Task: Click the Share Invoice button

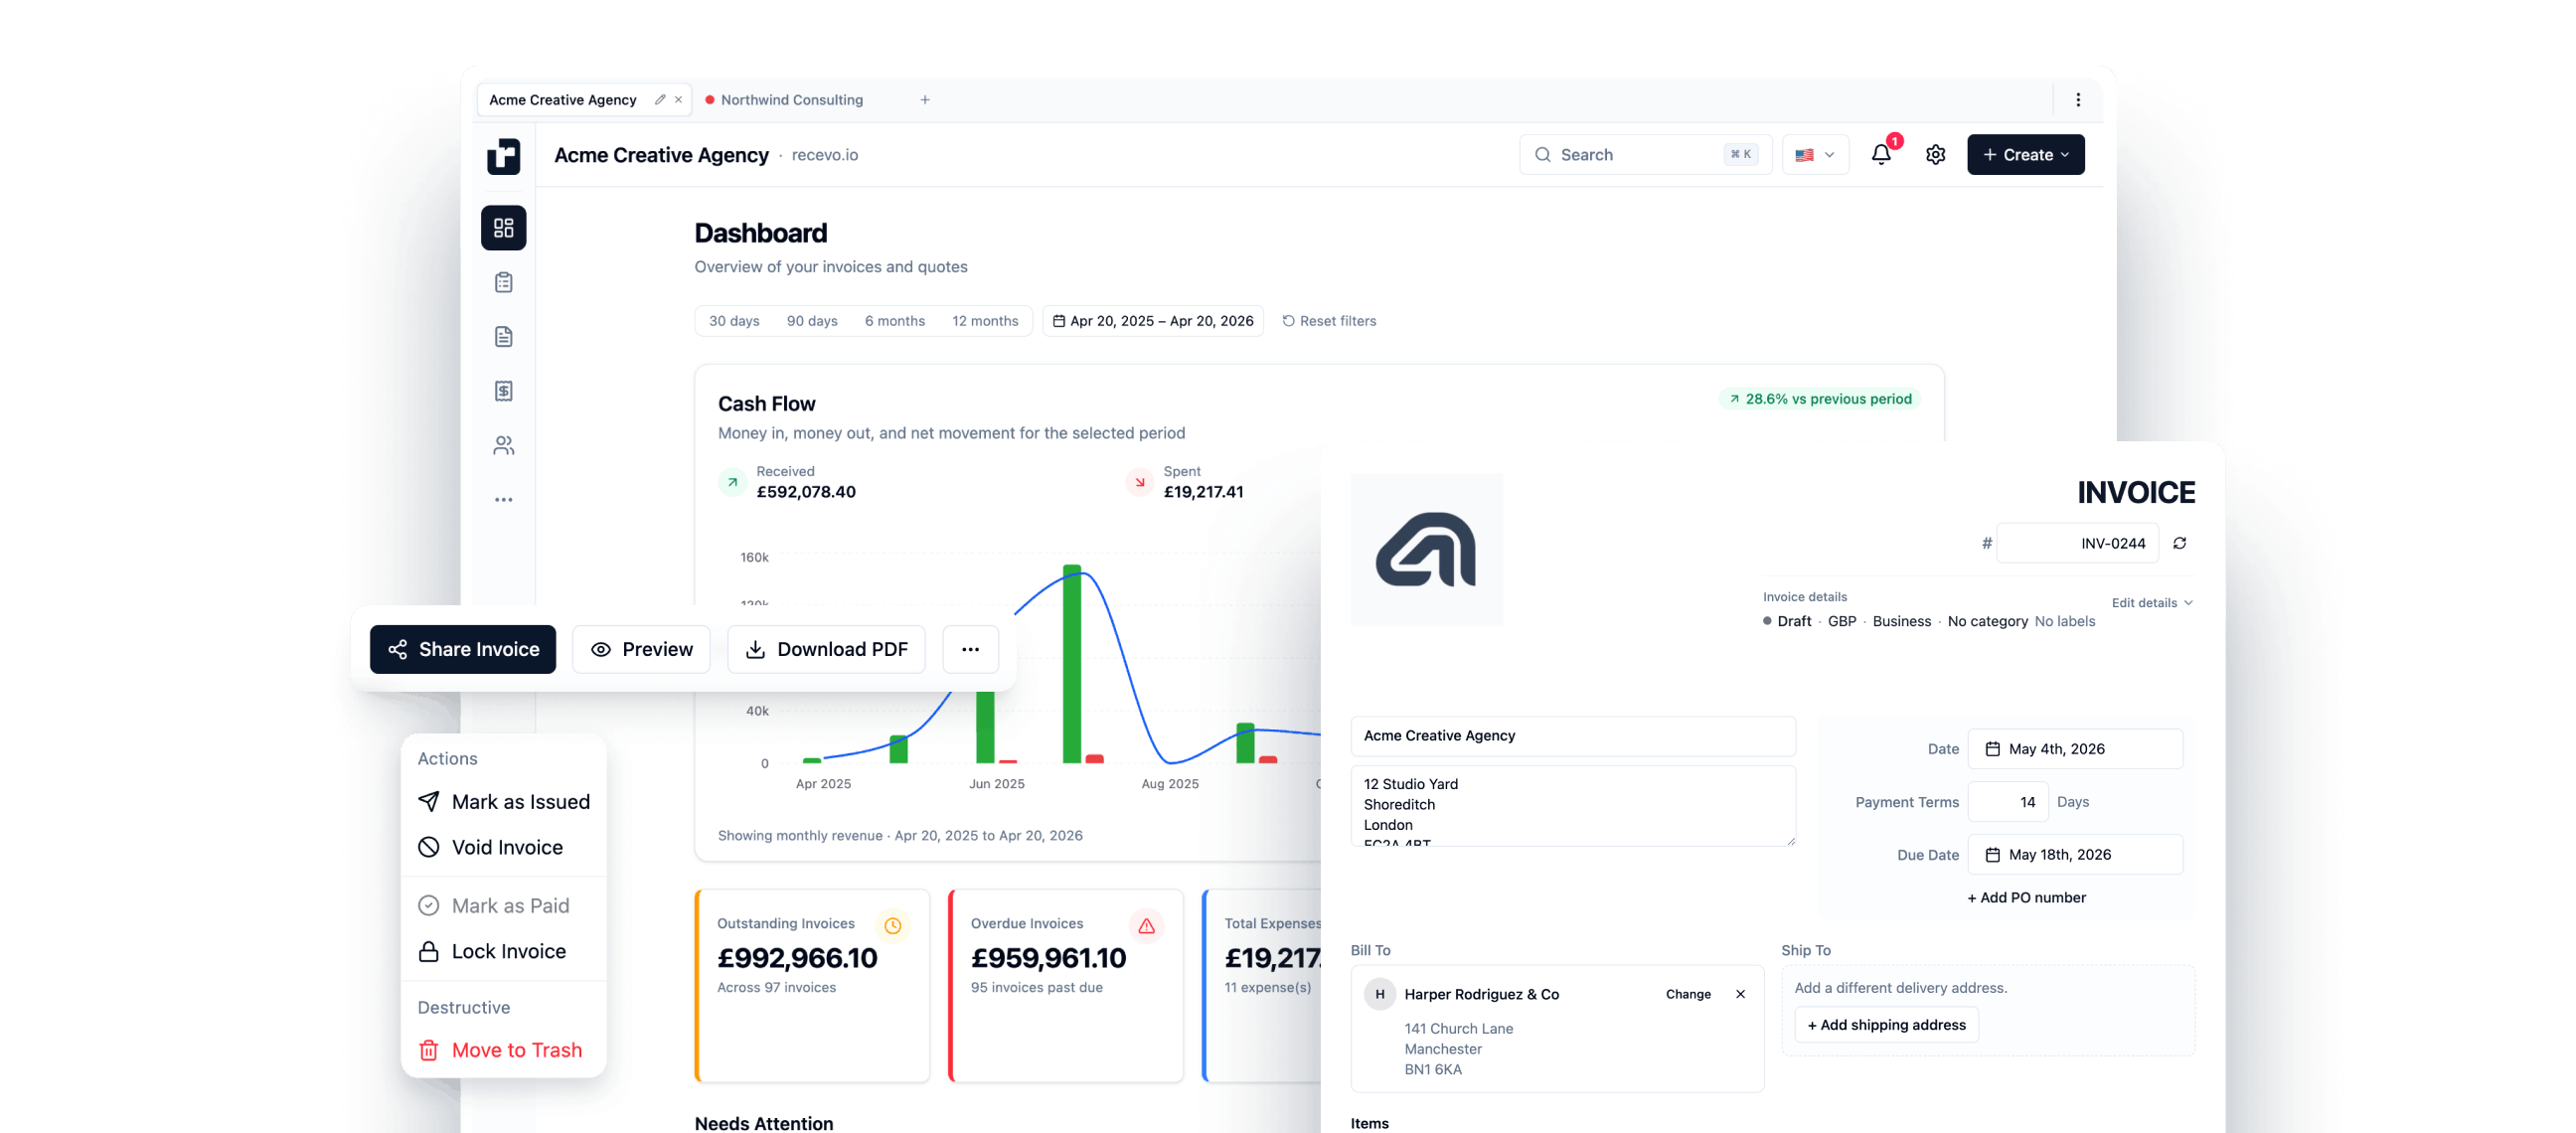Action: point(462,649)
